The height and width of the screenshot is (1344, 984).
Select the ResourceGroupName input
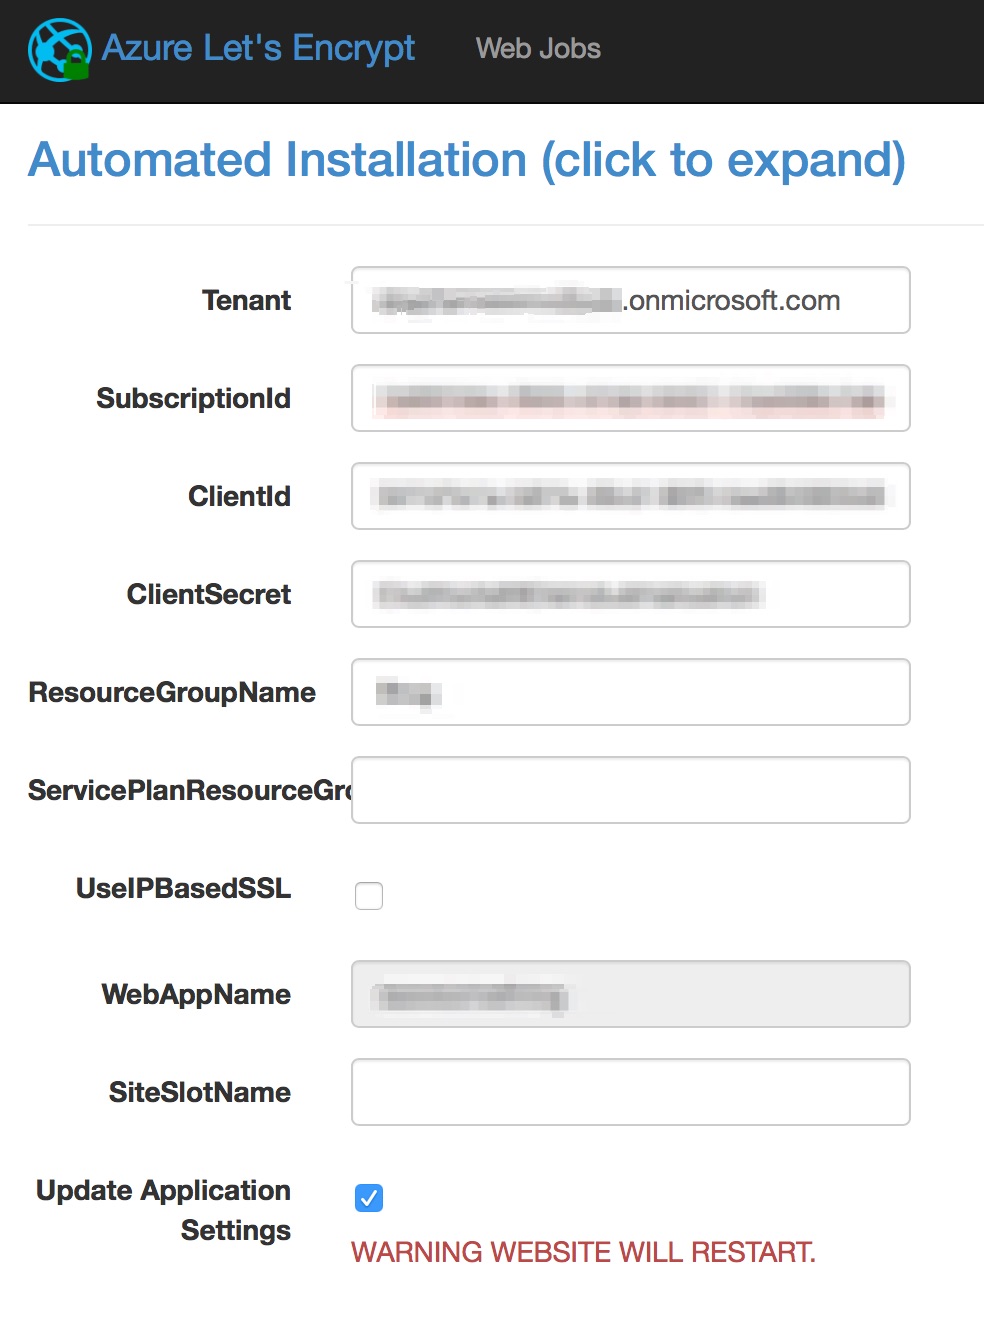[630, 692]
